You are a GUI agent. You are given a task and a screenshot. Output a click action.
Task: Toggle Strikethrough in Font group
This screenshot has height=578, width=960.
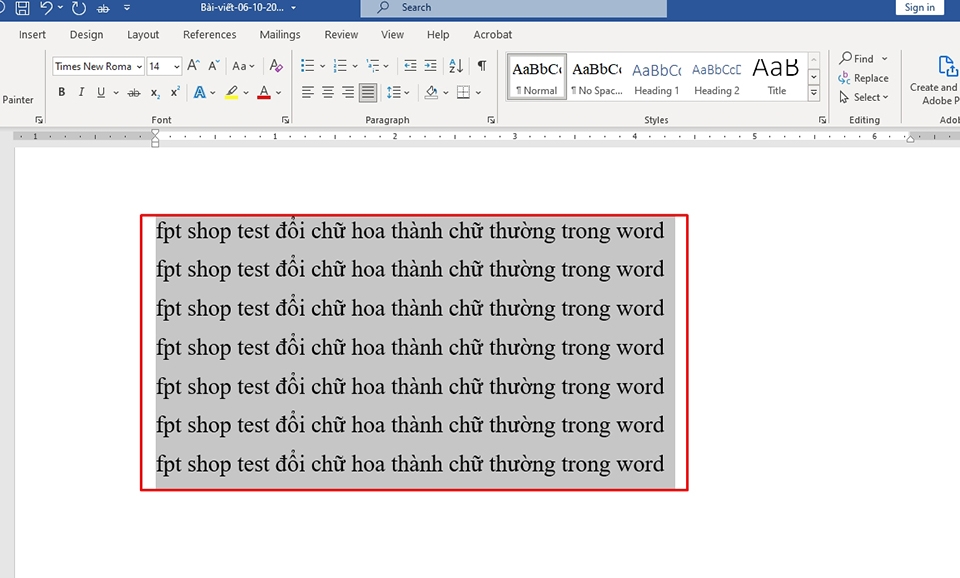[x=133, y=93]
